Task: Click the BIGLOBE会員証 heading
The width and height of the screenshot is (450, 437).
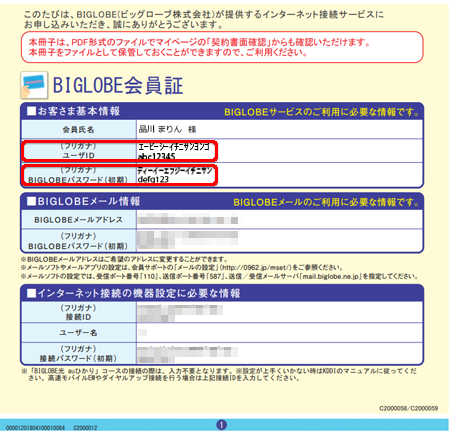Action: pyautogui.click(x=118, y=85)
